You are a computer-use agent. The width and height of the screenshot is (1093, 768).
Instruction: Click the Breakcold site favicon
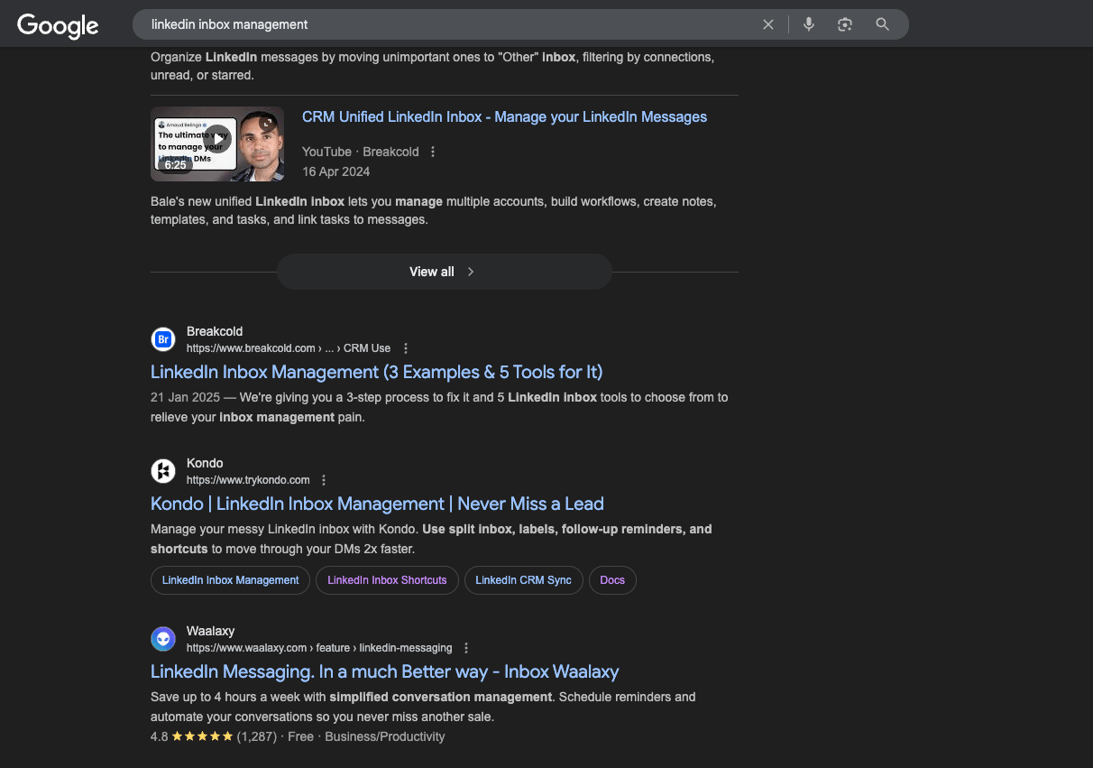click(x=163, y=339)
